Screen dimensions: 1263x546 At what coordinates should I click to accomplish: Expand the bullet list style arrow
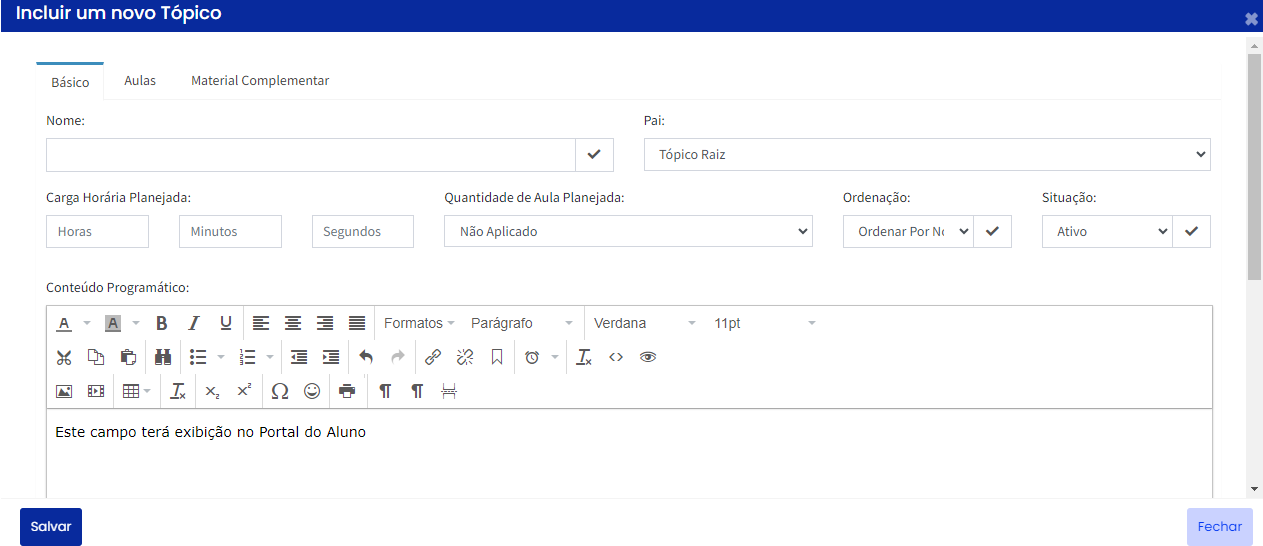pyautogui.click(x=220, y=357)
